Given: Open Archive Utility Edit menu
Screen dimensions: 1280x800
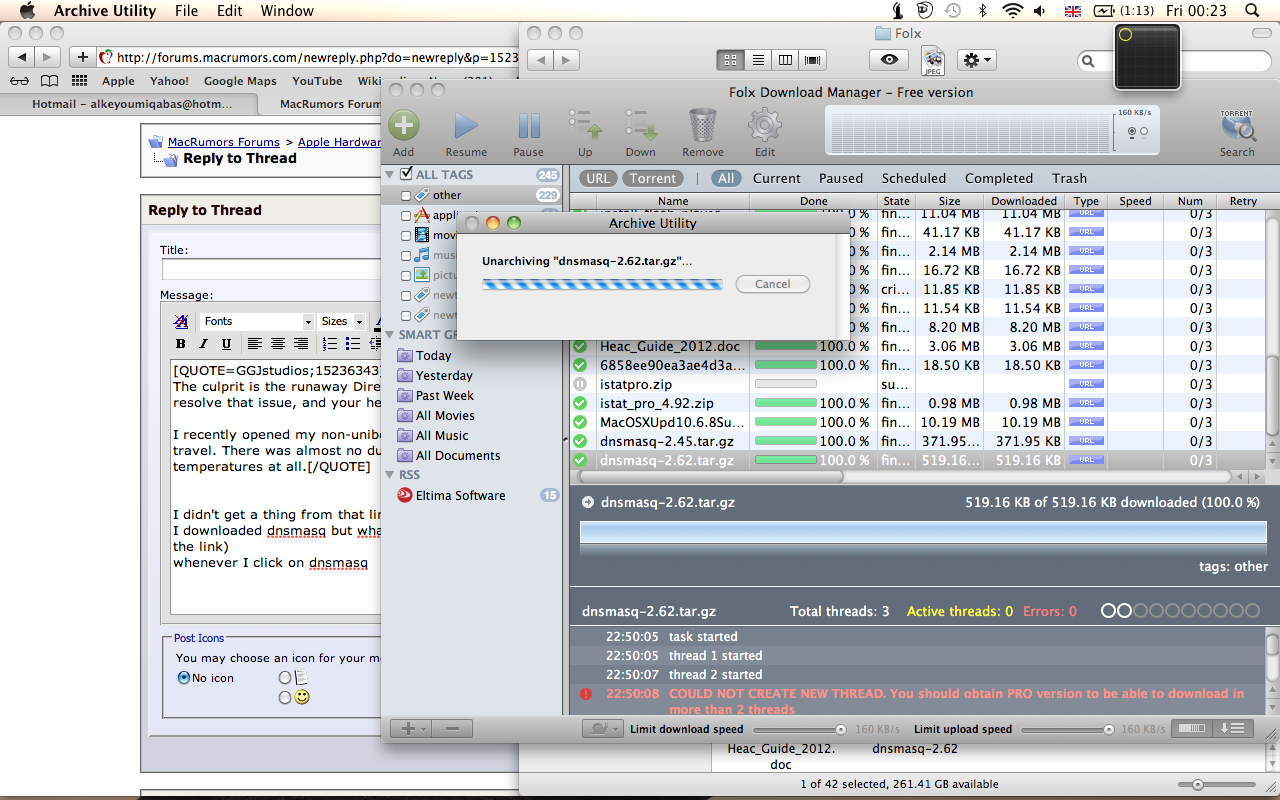Looking at the screenshot, I should [230, 11].
